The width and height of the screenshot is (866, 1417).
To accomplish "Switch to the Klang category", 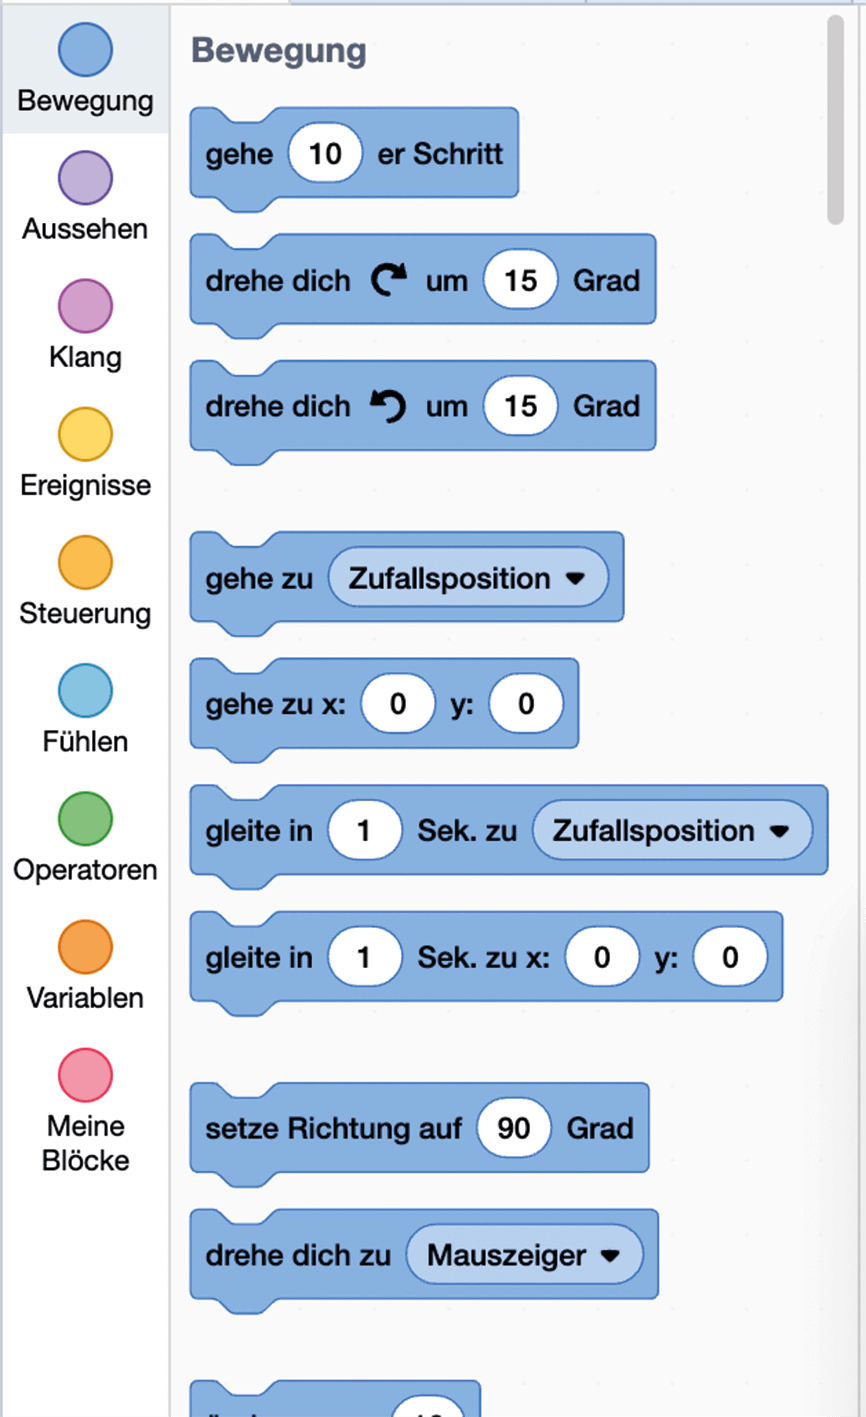I will pyautogui.click(x=85, y=305).
